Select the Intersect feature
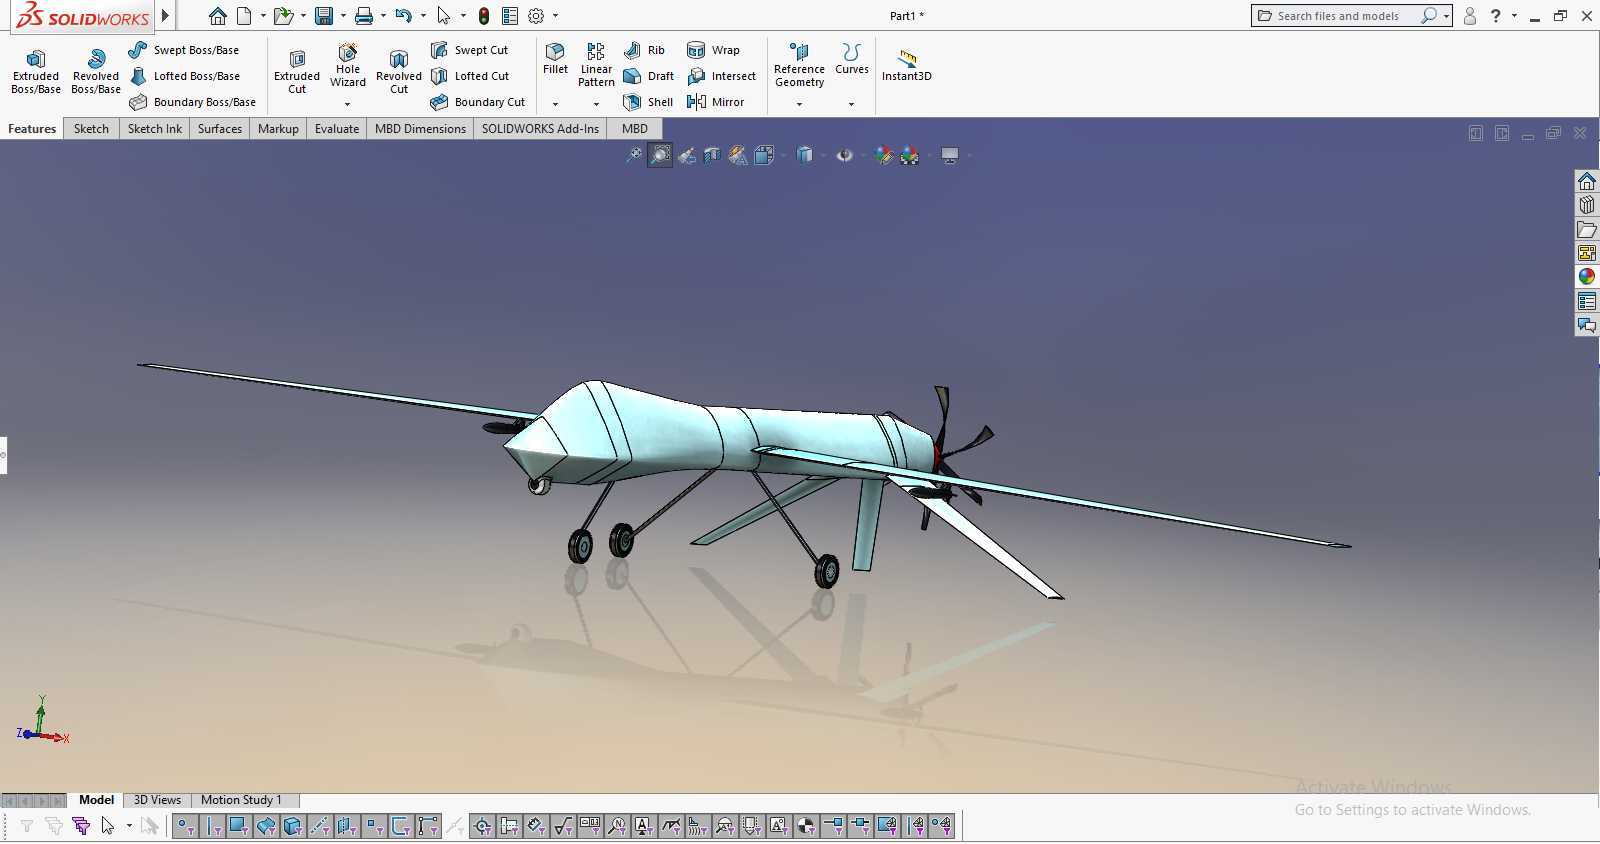1600x844 pixels. (x=721, y=76)
